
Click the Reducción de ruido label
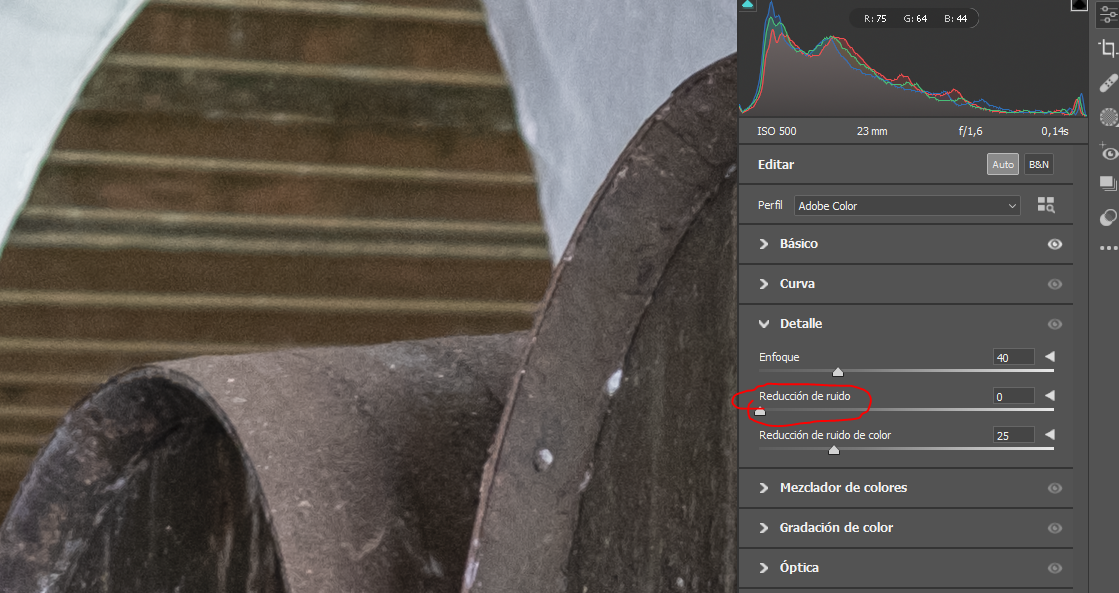(804, 396)
